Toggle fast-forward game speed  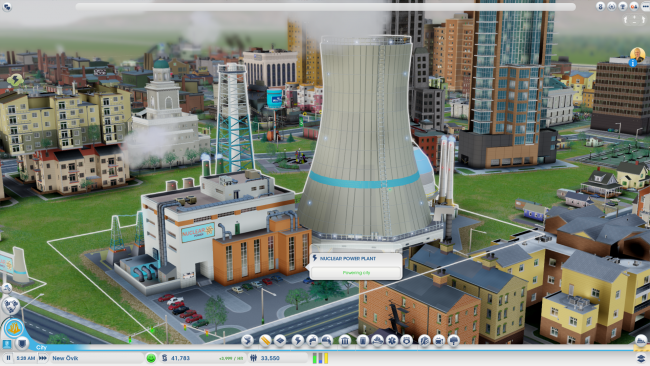(42, 358)
